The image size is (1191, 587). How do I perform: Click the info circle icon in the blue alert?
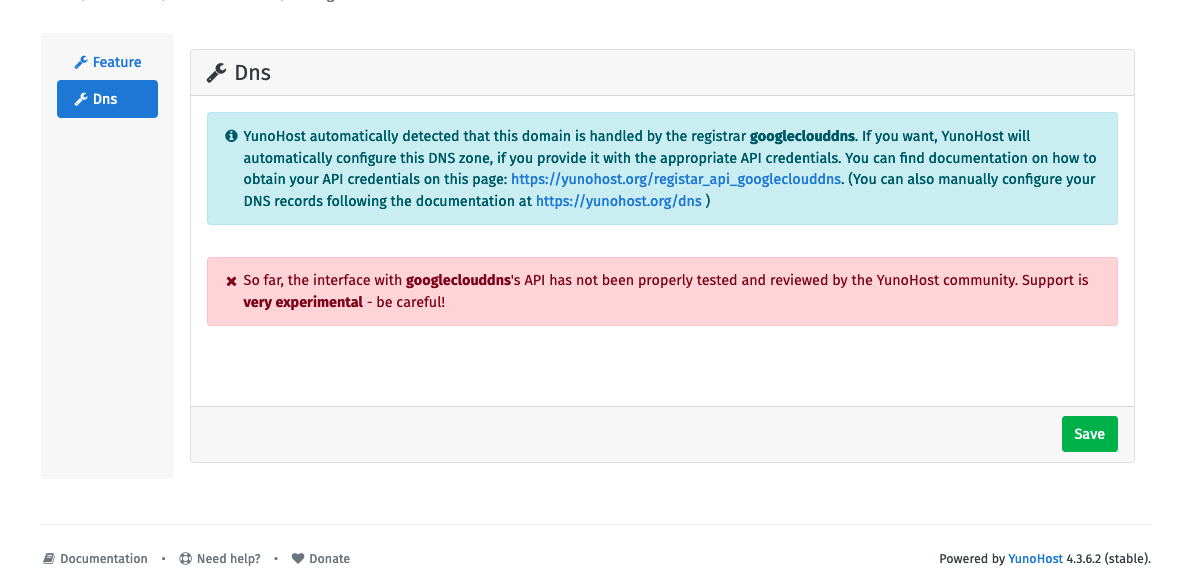[231, 135]
